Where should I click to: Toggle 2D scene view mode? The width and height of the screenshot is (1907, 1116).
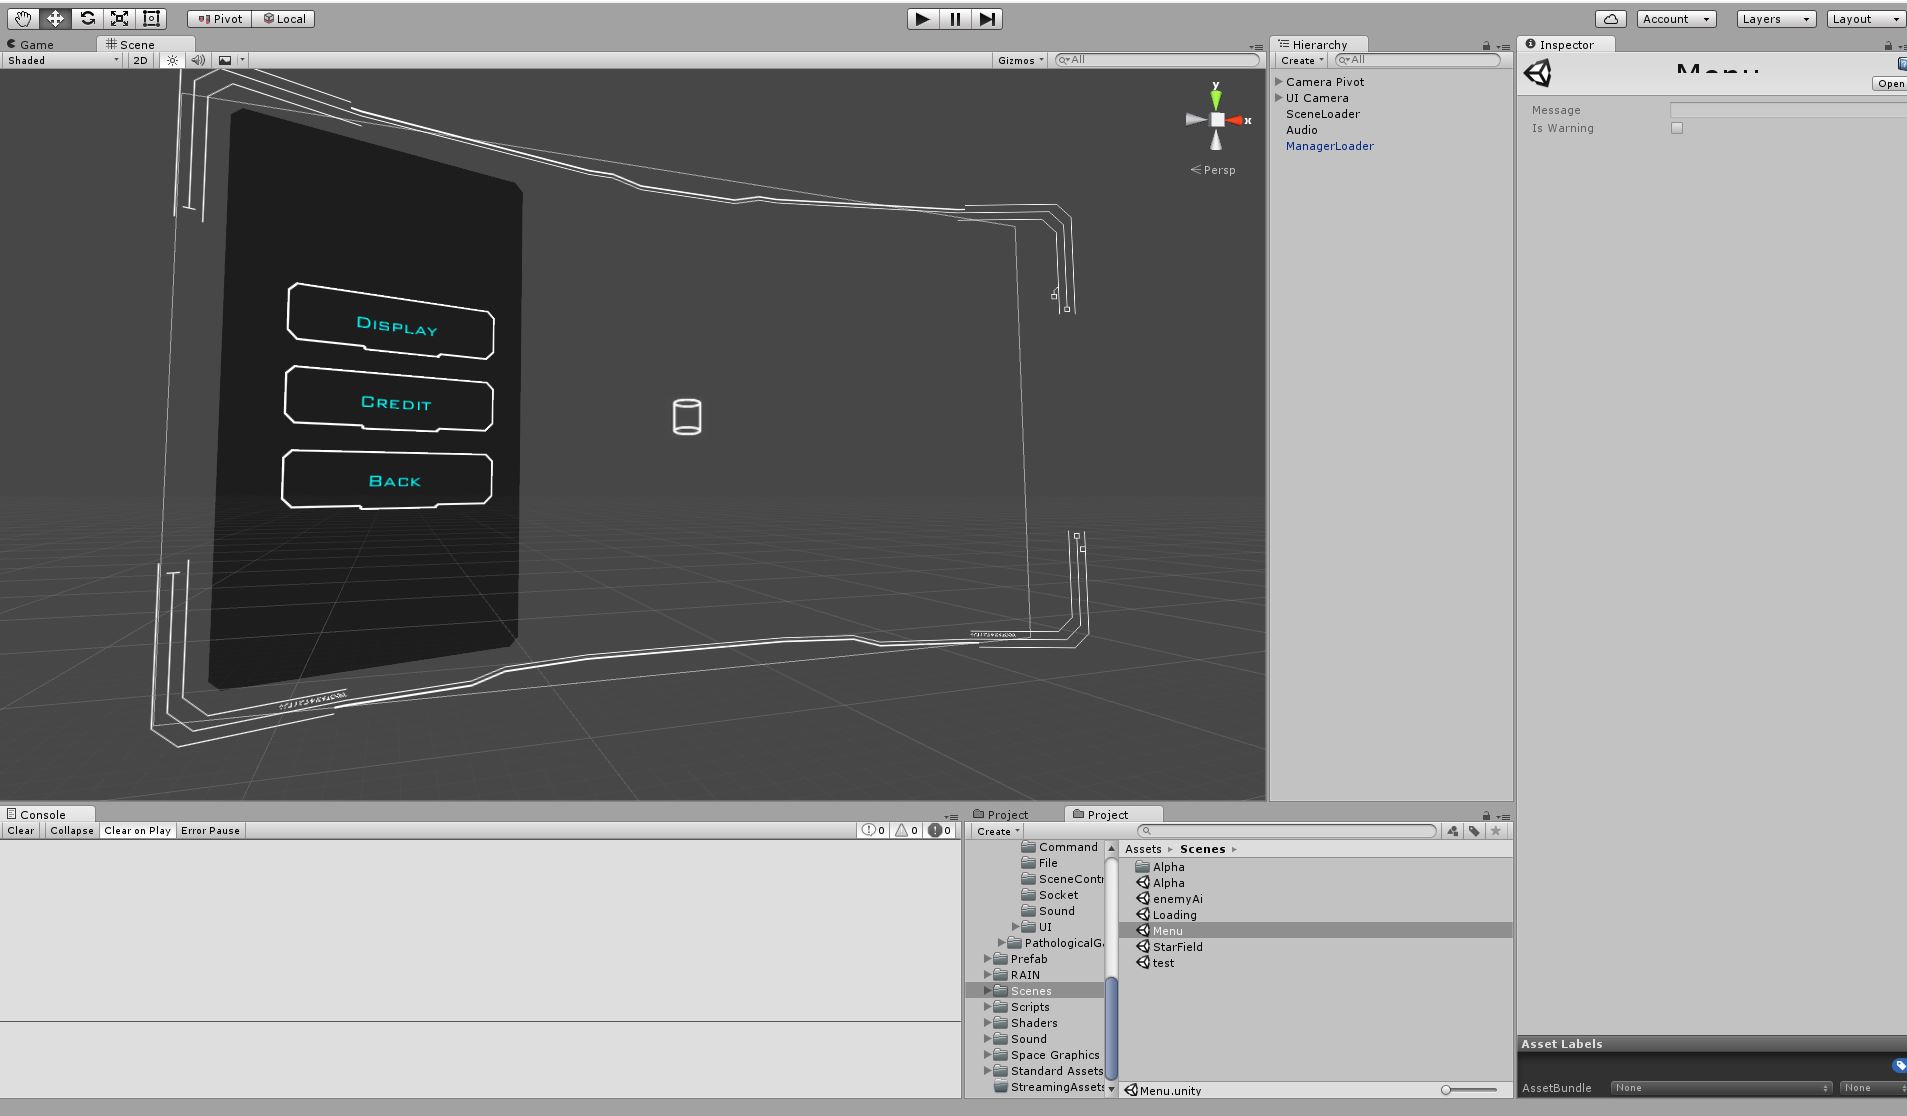[x=140, y=60]
